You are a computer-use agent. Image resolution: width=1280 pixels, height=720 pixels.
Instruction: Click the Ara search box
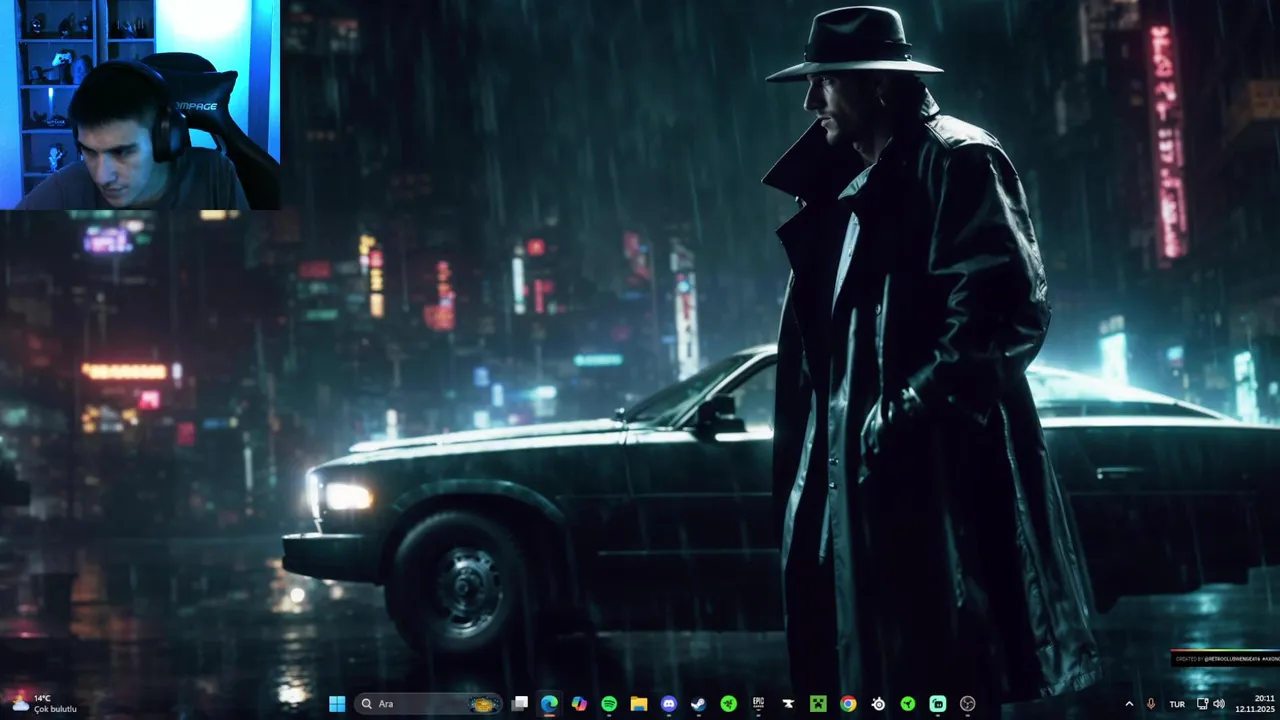[428, 704]
